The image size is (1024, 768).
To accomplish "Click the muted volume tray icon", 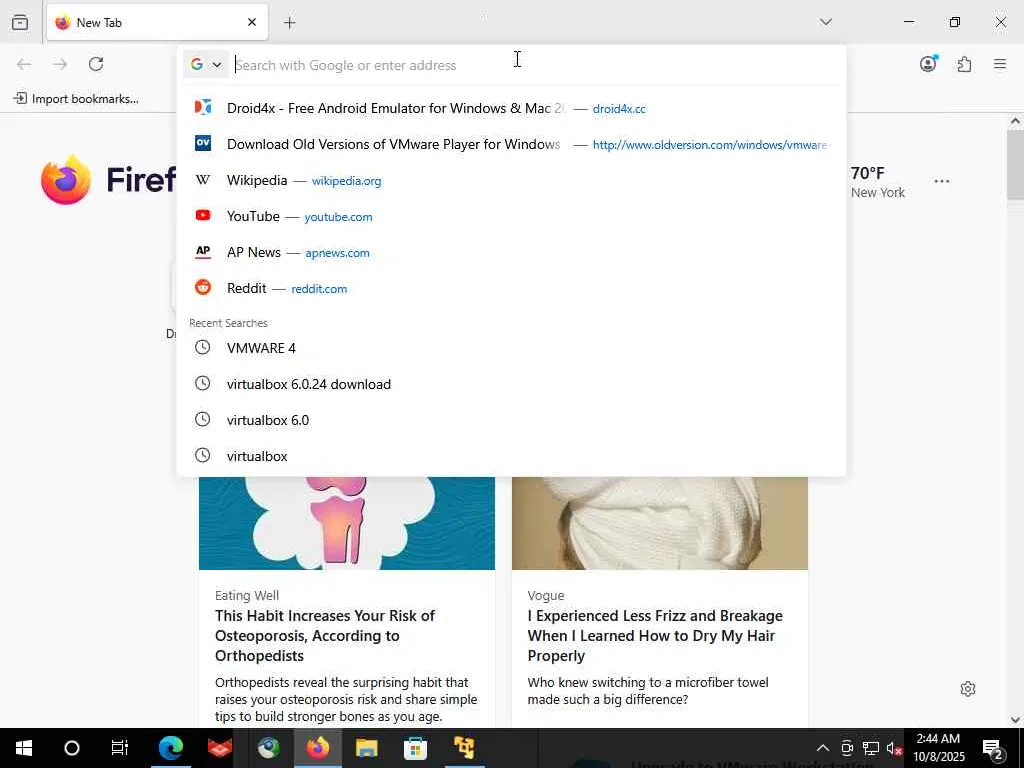I will tap(894, 748).
